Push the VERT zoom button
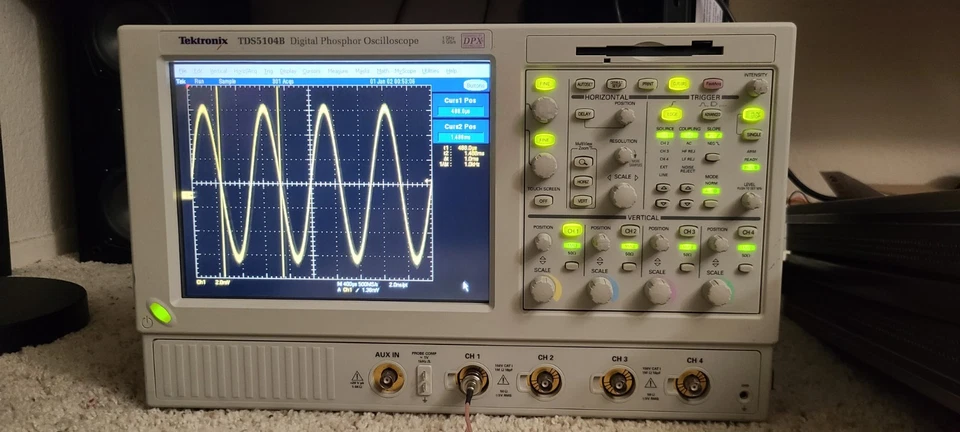 point(583,200)
